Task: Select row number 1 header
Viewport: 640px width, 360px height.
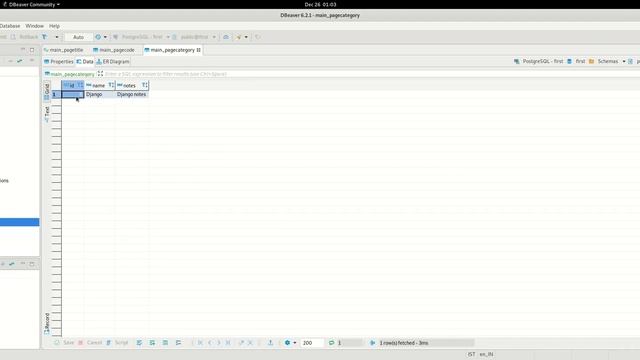Action: pyautogui.click(x=56, y=94)
